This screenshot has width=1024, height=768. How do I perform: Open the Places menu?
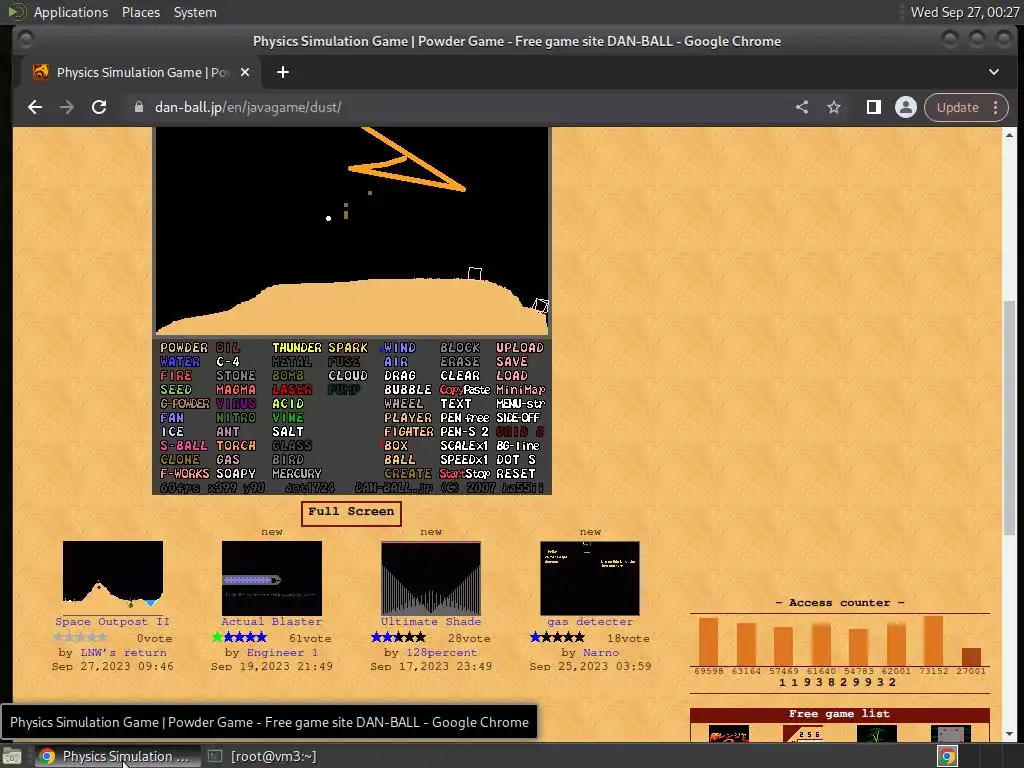(141, 12)
